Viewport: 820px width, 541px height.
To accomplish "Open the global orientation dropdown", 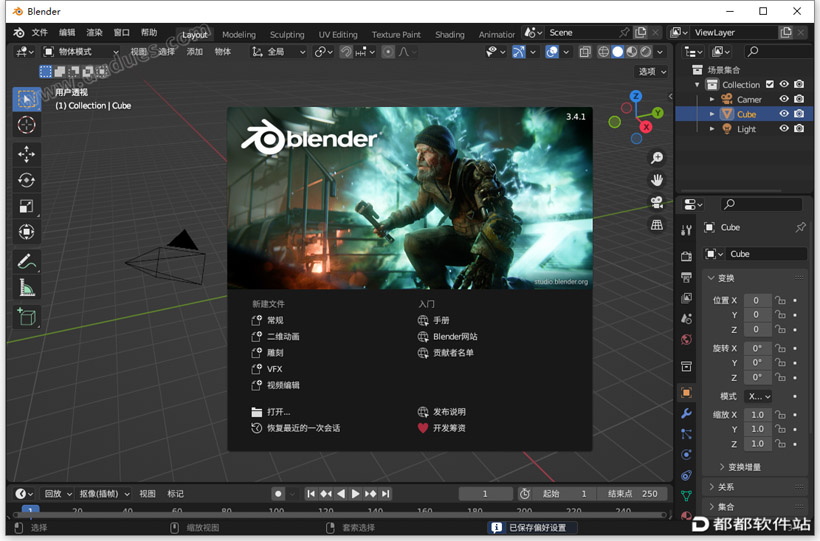I will click(279, 52).
